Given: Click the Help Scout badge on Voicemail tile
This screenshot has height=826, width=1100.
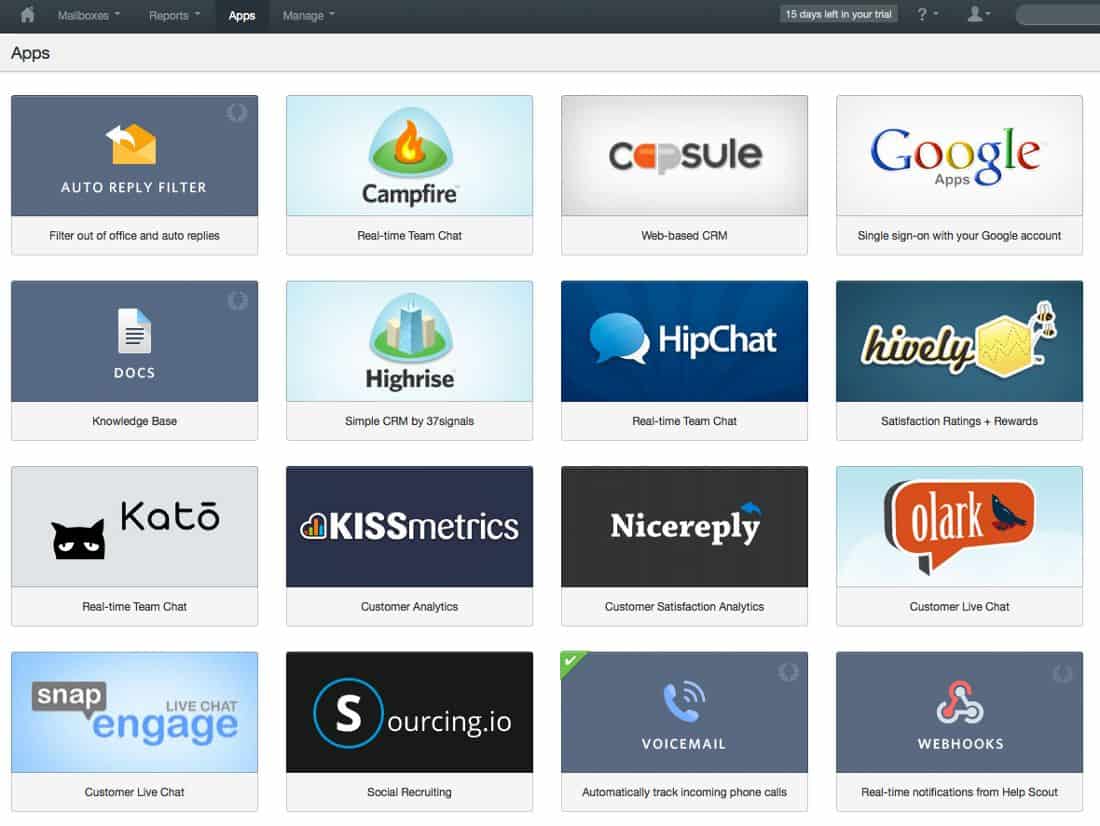Looking at the screenshot, I should (x=788, y=672).
